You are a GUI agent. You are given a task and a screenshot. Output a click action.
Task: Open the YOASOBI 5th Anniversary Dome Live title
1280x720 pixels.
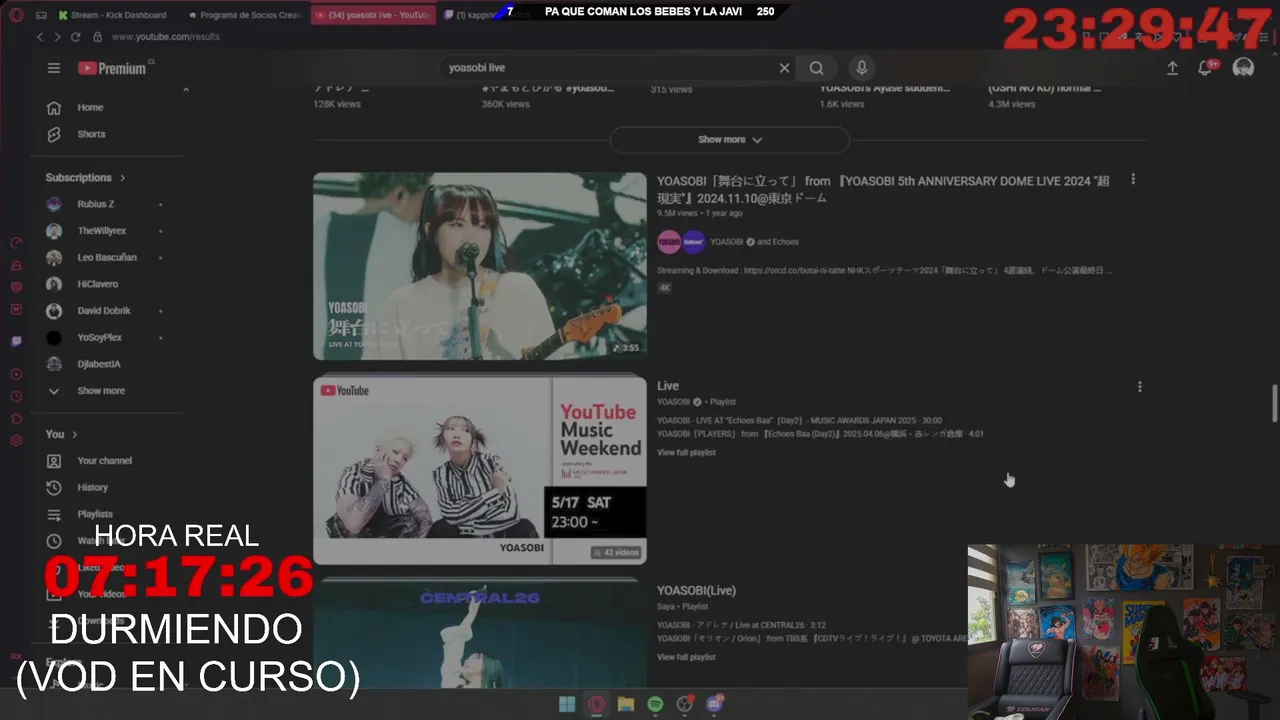[884, 189]
